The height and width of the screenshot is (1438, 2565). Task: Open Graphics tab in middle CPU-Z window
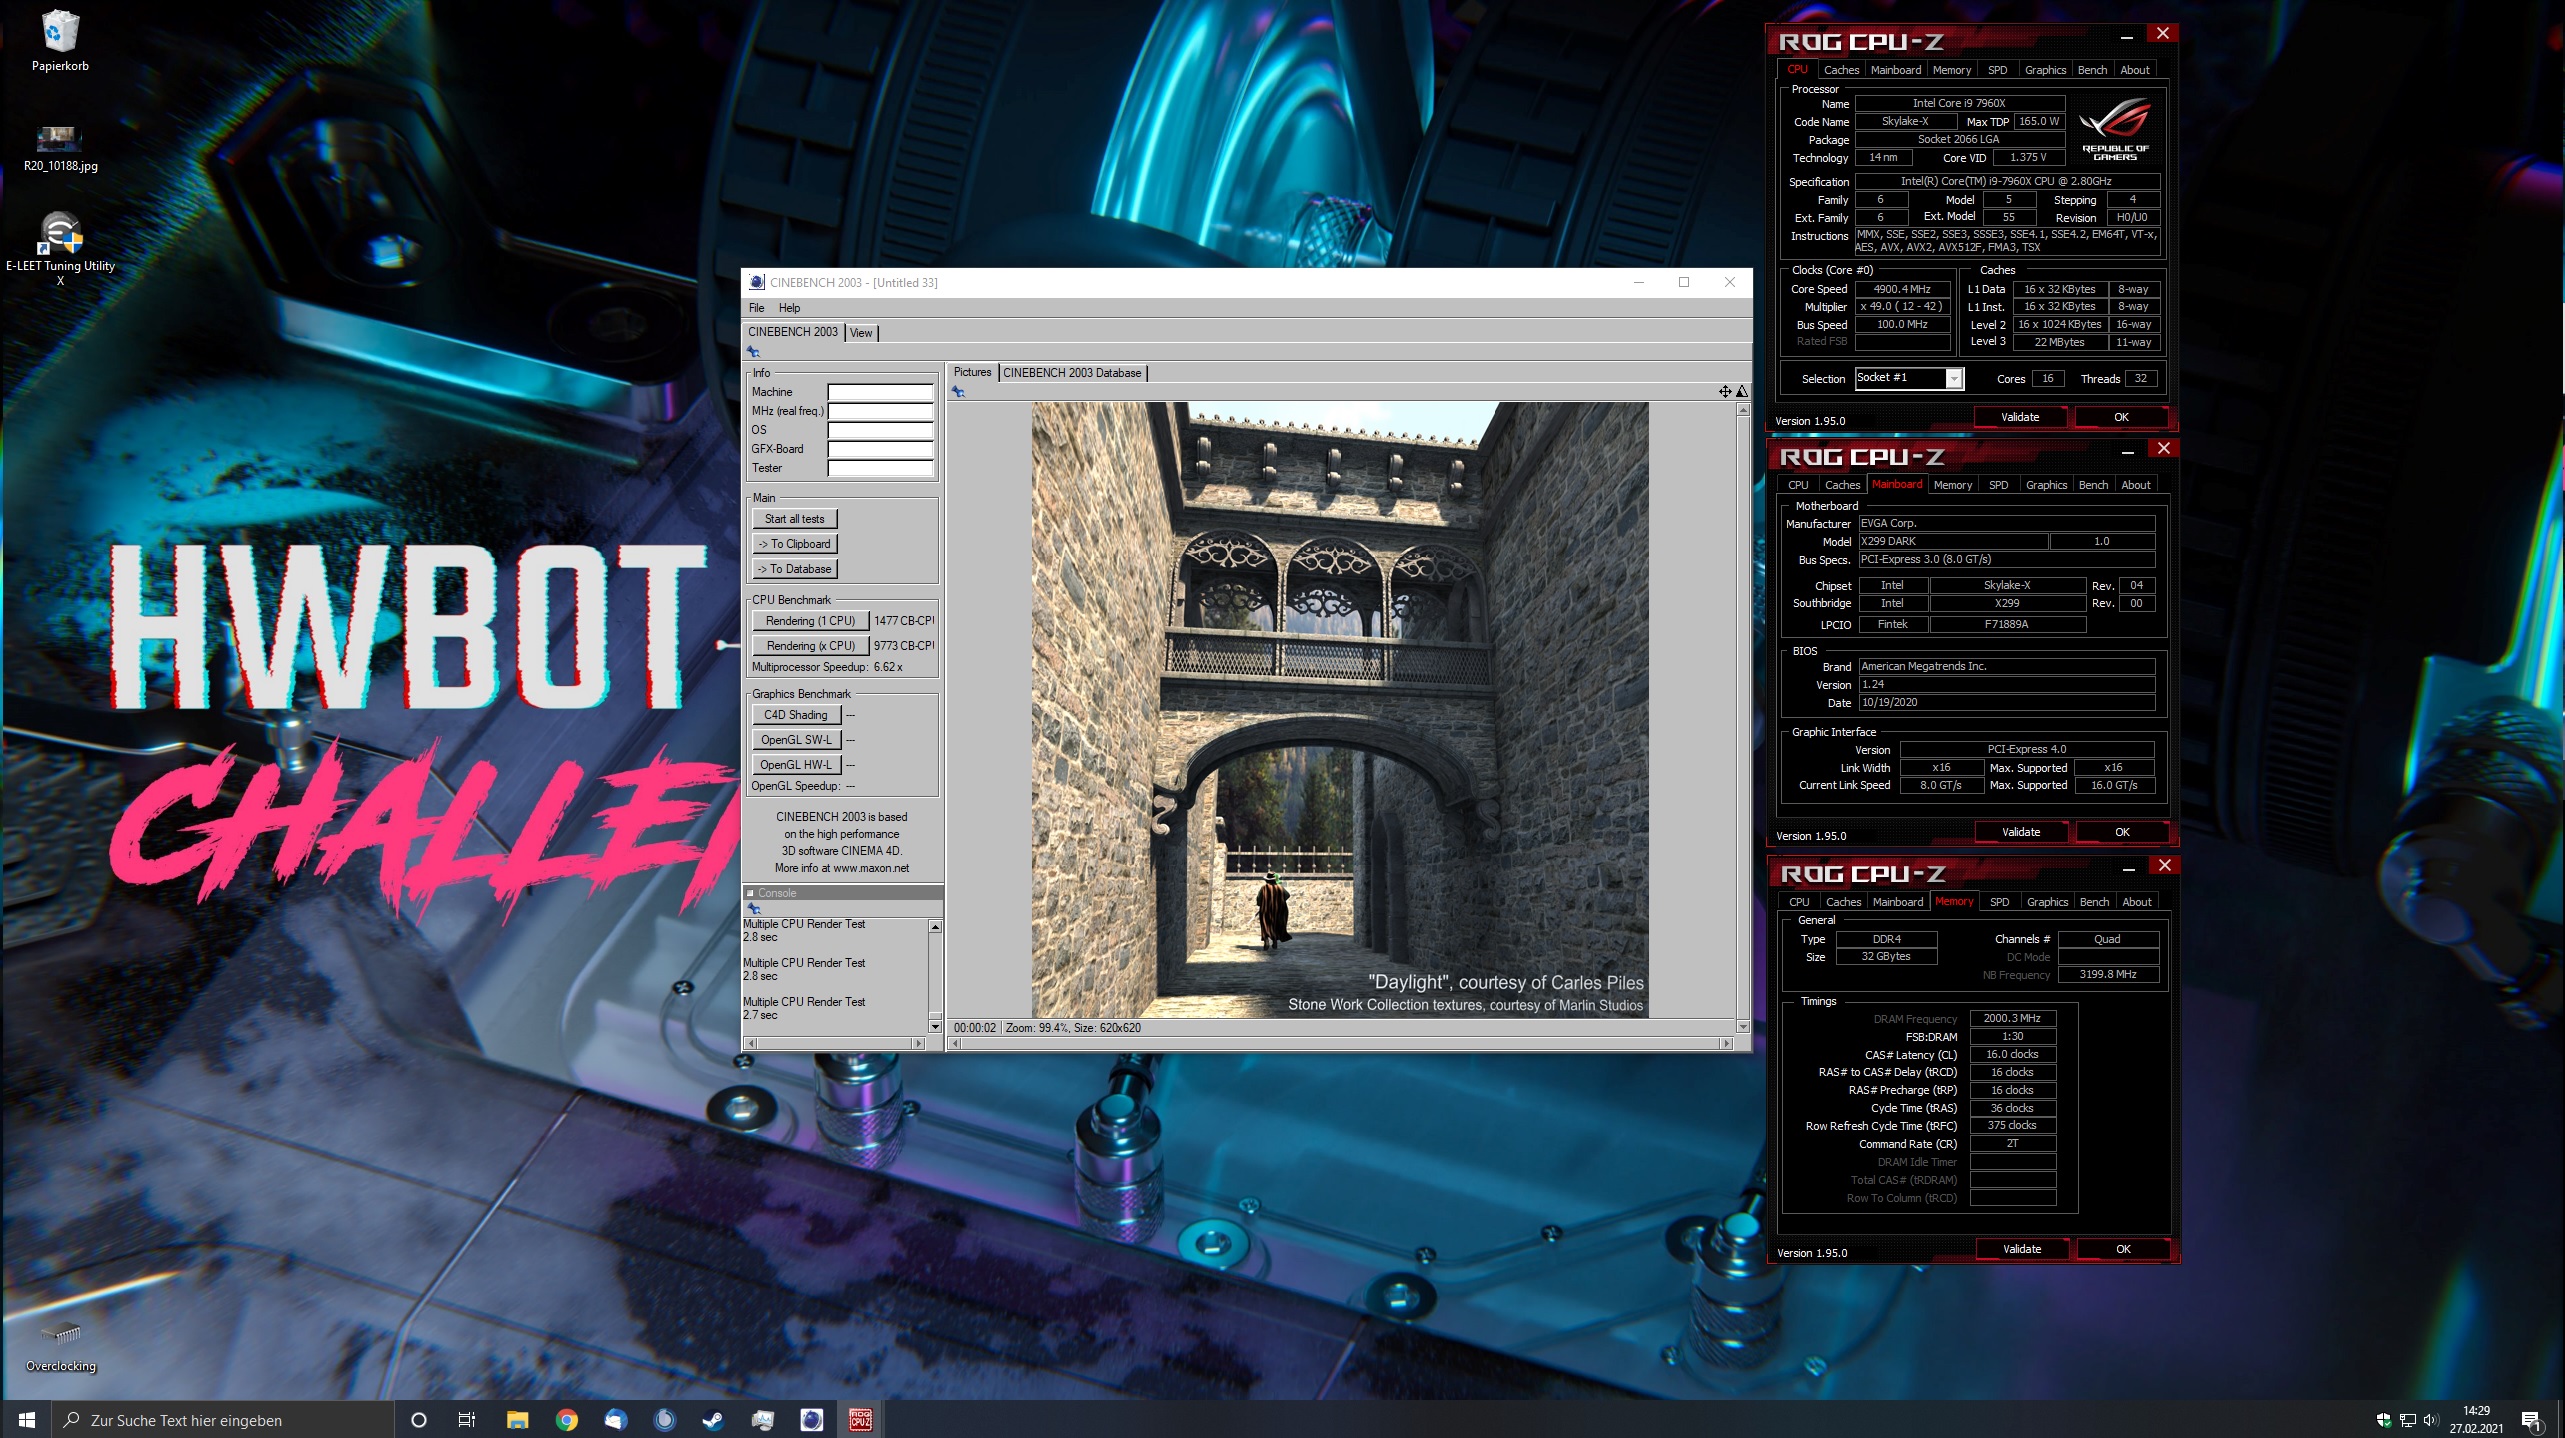coord(2046,485)
